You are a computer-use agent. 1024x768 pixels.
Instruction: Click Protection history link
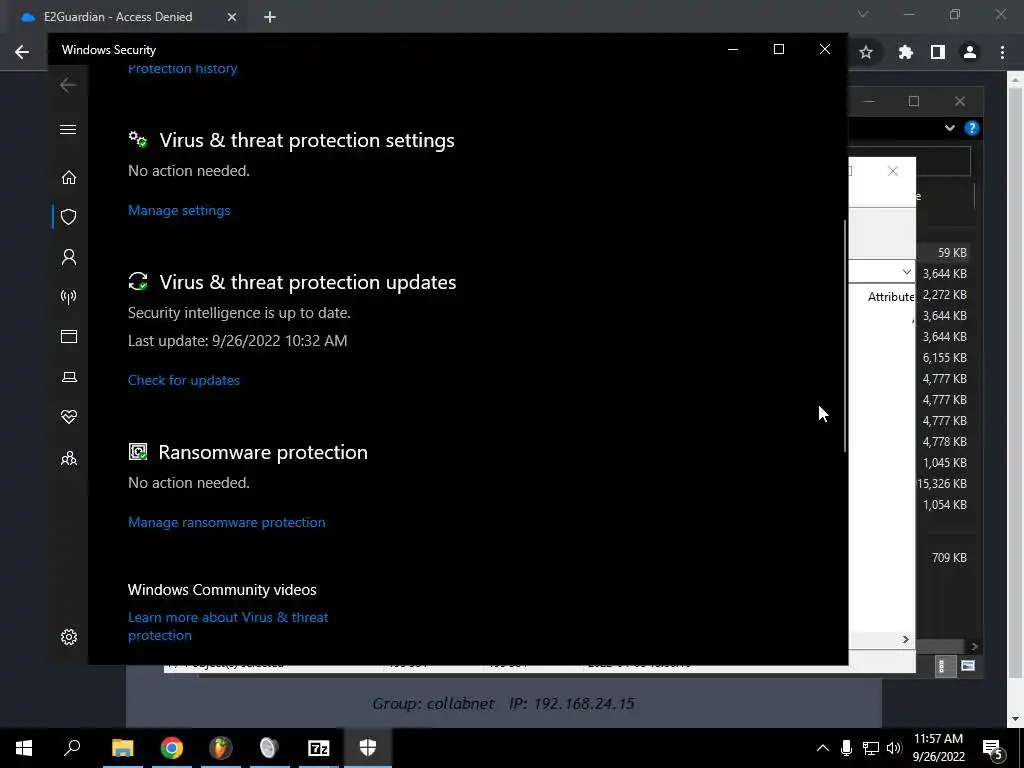[182, 69]
